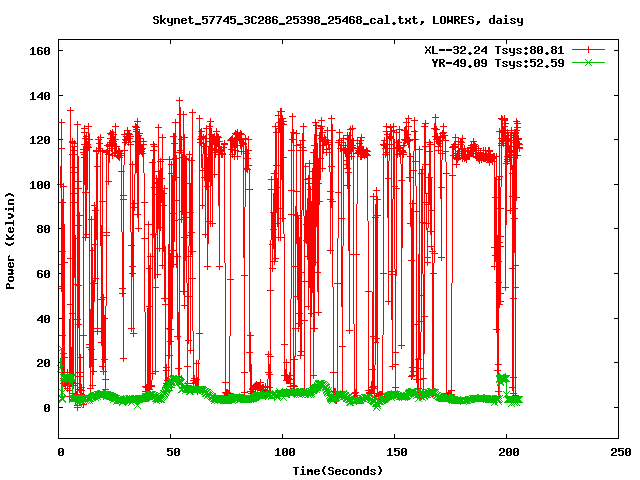Viewport: 640px width, 480px height.
Task: Click y-axis tick label 60
Action: click(43, 274)
